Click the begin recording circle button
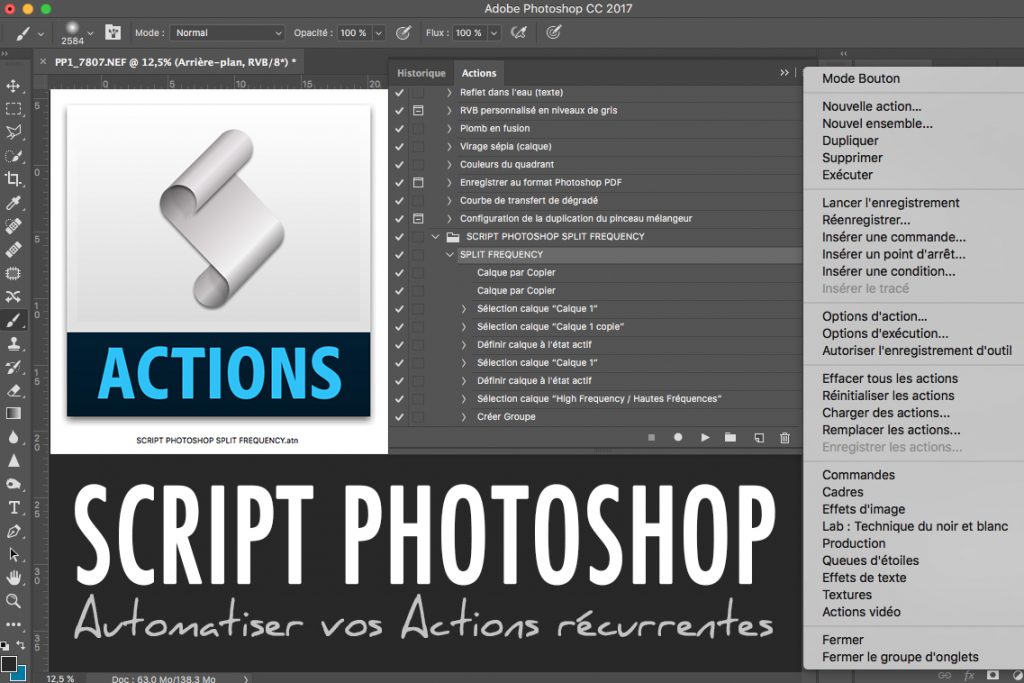The height and width of the screenshot is (683, 1024). [678, 437]
